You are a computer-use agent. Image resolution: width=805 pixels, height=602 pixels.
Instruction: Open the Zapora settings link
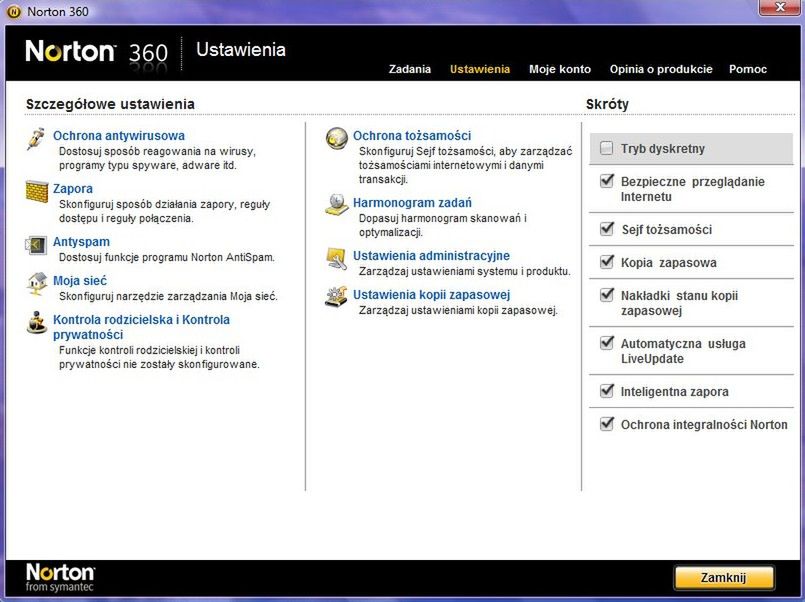(73, 188)
